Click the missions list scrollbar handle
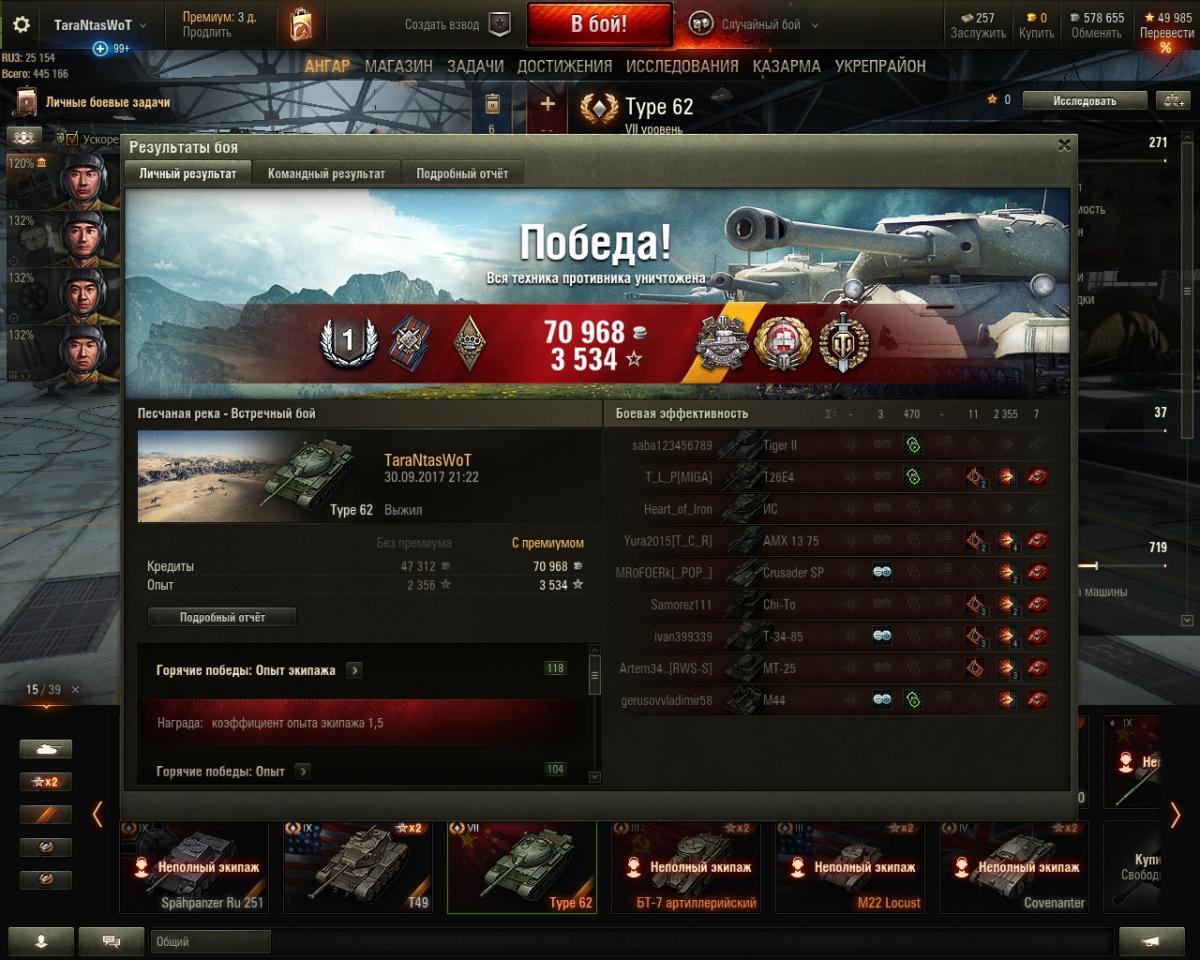The height and width of the screenshot is (960, 1200). click(x=595, y=675)
